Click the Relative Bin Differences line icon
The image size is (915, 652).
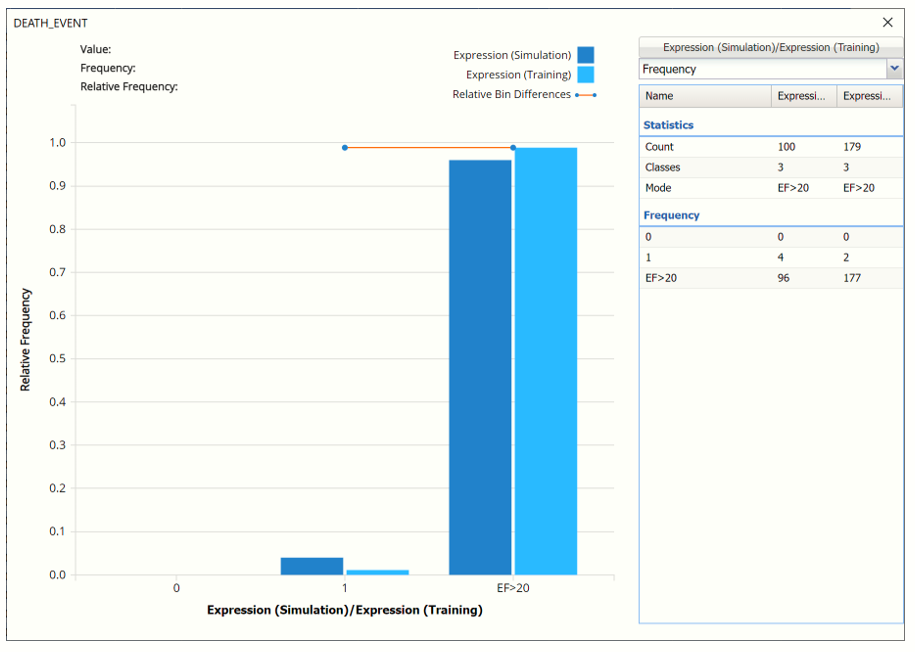click(585, 95)
